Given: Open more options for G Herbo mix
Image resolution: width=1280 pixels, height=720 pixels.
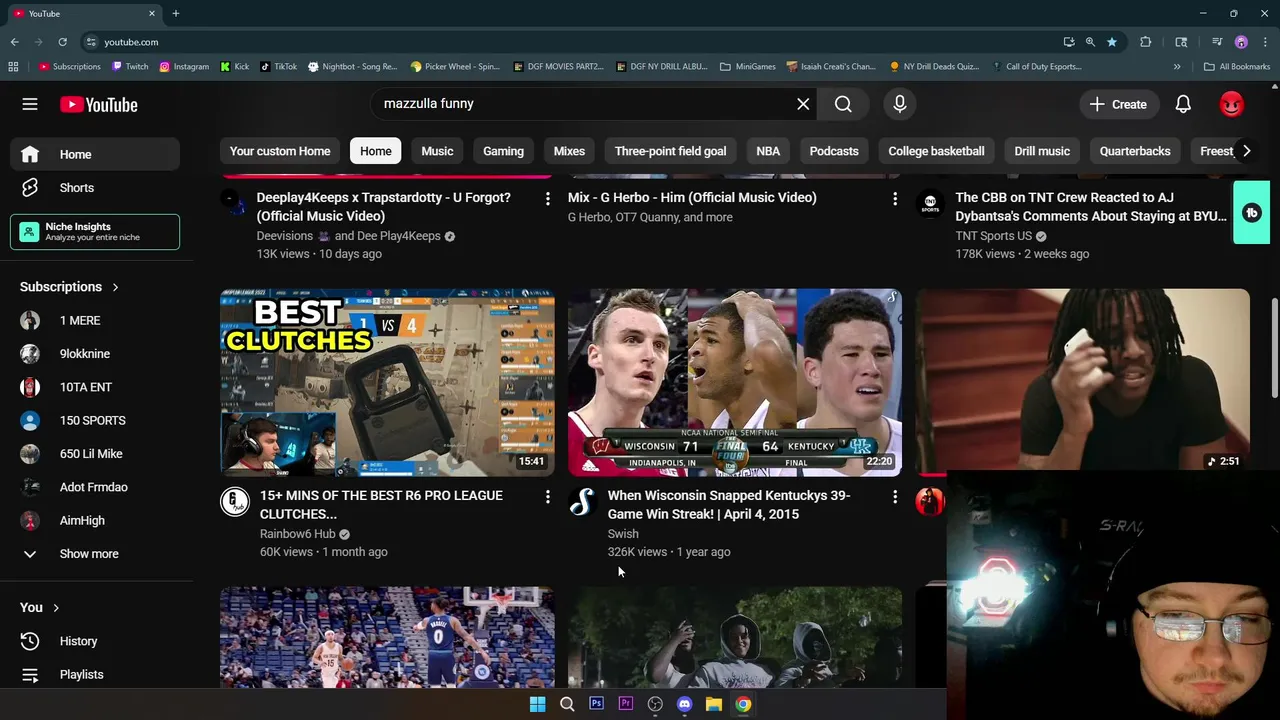Looking at the screenshot, I should point(895,199).
